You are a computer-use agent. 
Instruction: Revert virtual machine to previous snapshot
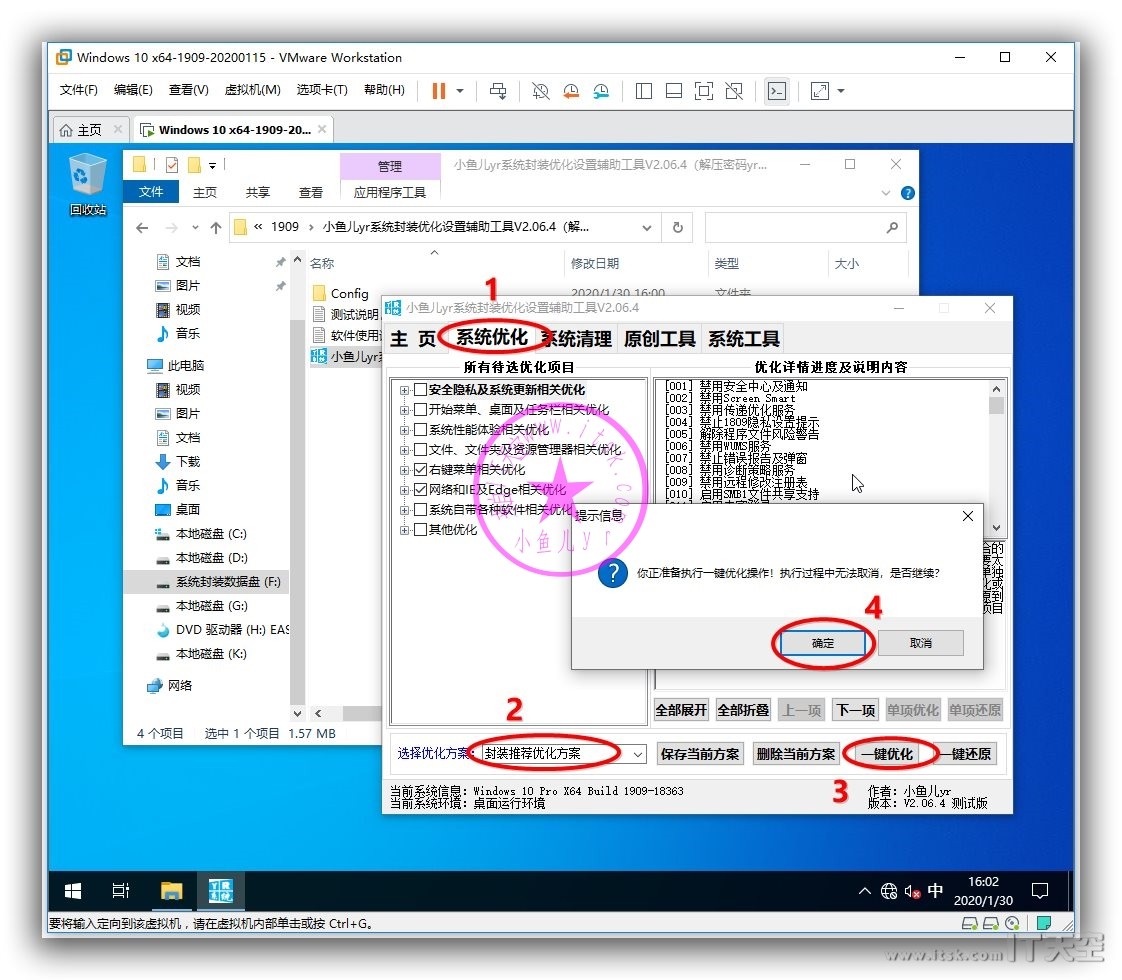coord(571,91)
